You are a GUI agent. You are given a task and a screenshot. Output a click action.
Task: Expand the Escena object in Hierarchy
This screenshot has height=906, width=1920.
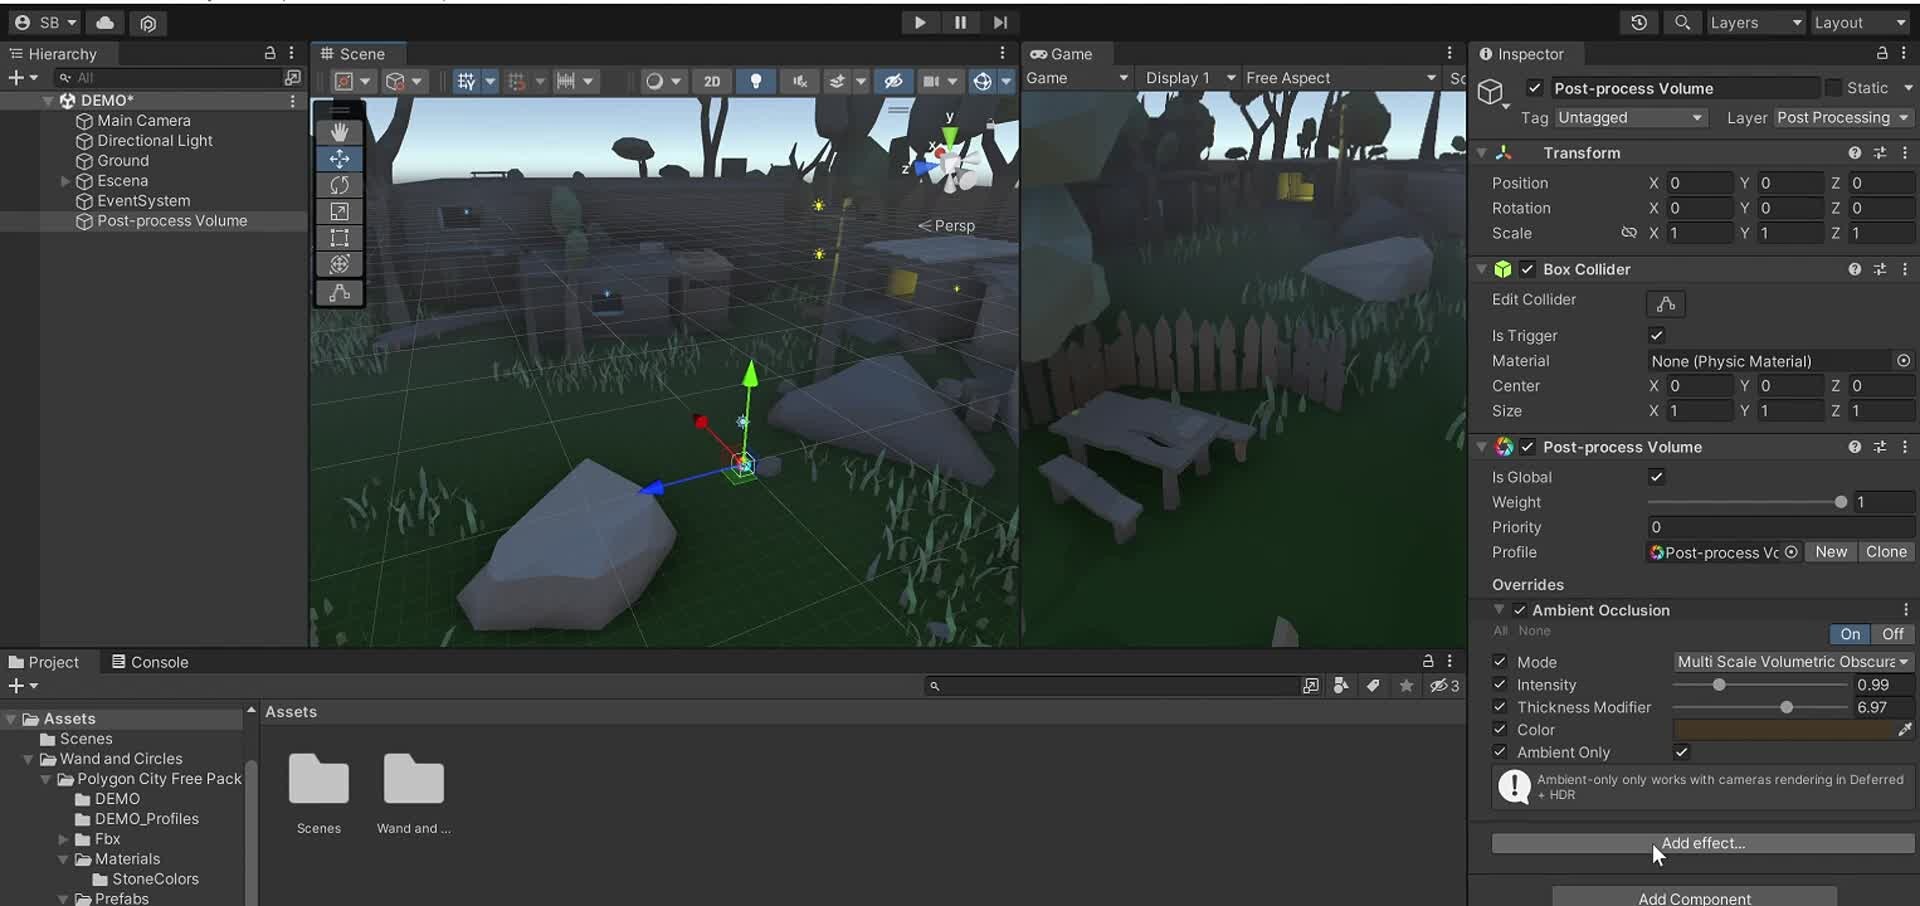coord(65,181)
